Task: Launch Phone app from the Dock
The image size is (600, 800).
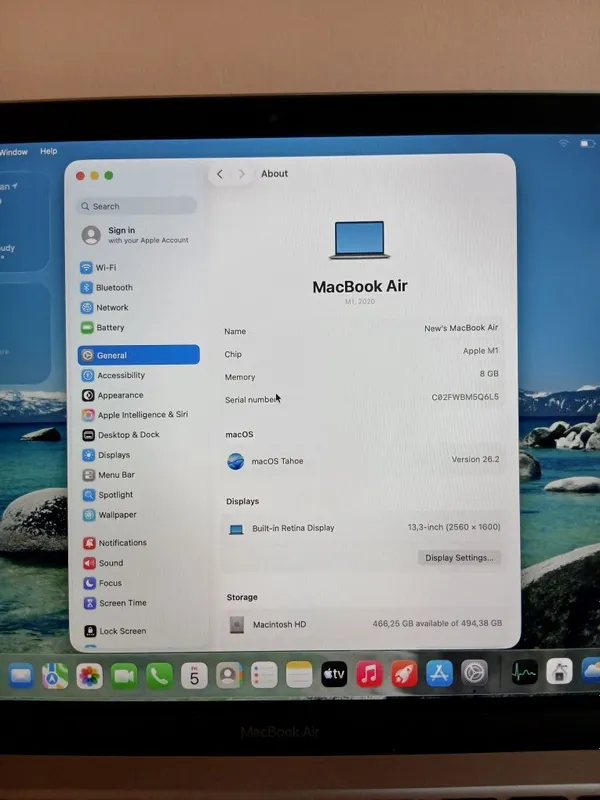Action: click(159, 676)
